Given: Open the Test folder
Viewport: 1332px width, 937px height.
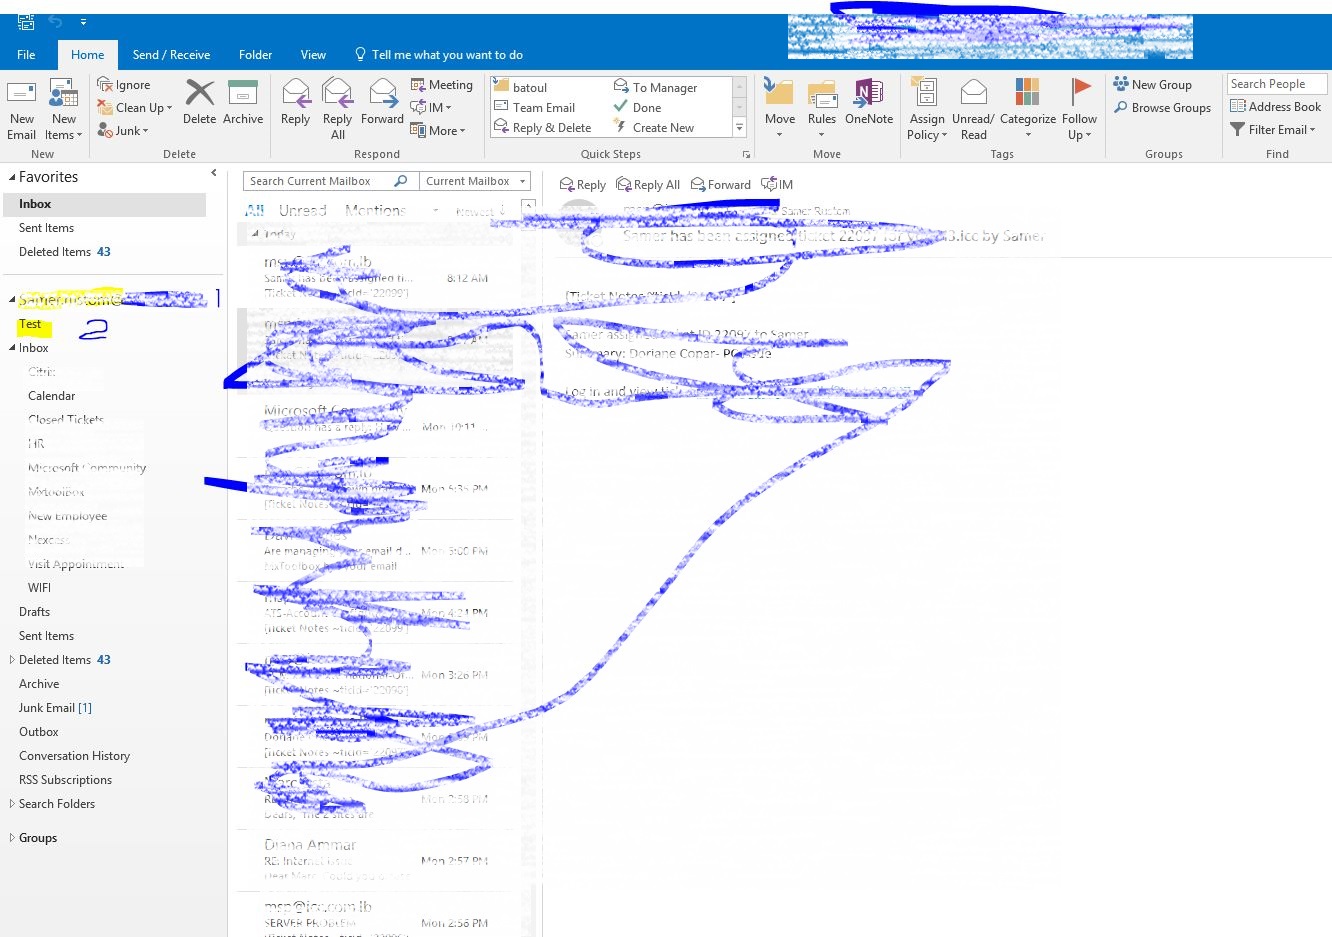Looking at the screenshot, I should pyautogui.click(x=30, y=324).
